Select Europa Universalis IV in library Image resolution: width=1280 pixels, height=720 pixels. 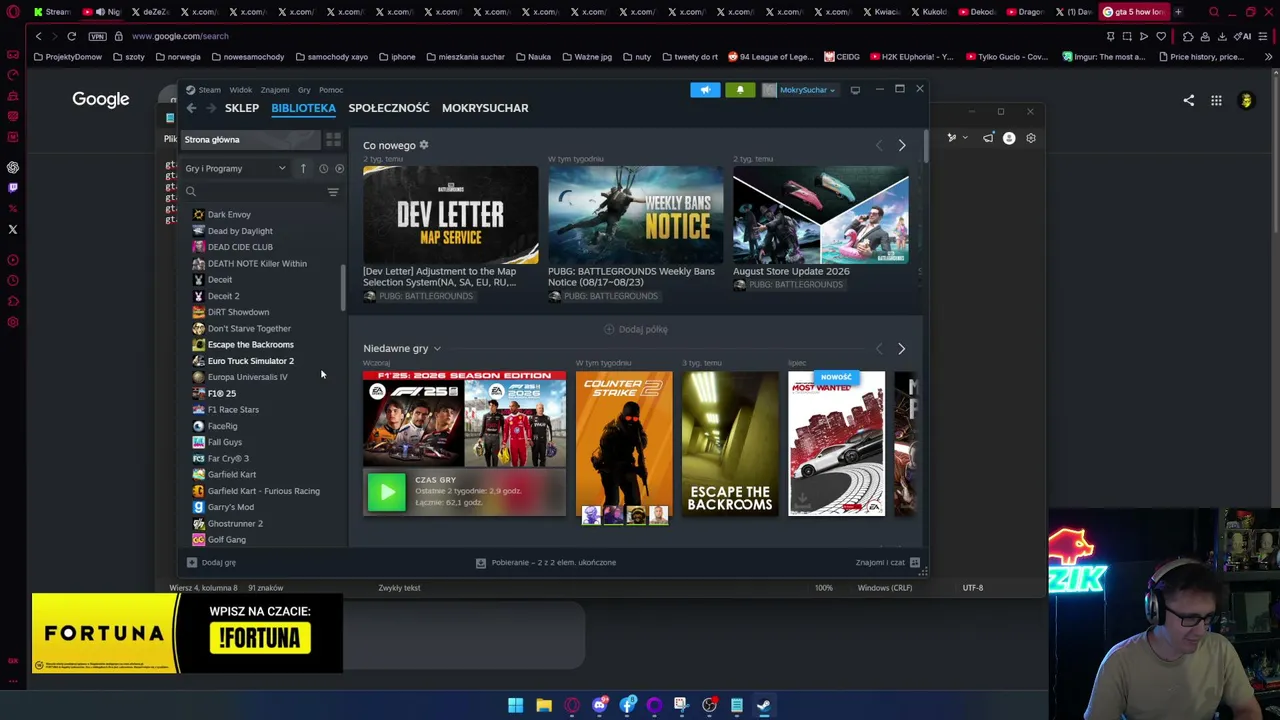(247, 377)
